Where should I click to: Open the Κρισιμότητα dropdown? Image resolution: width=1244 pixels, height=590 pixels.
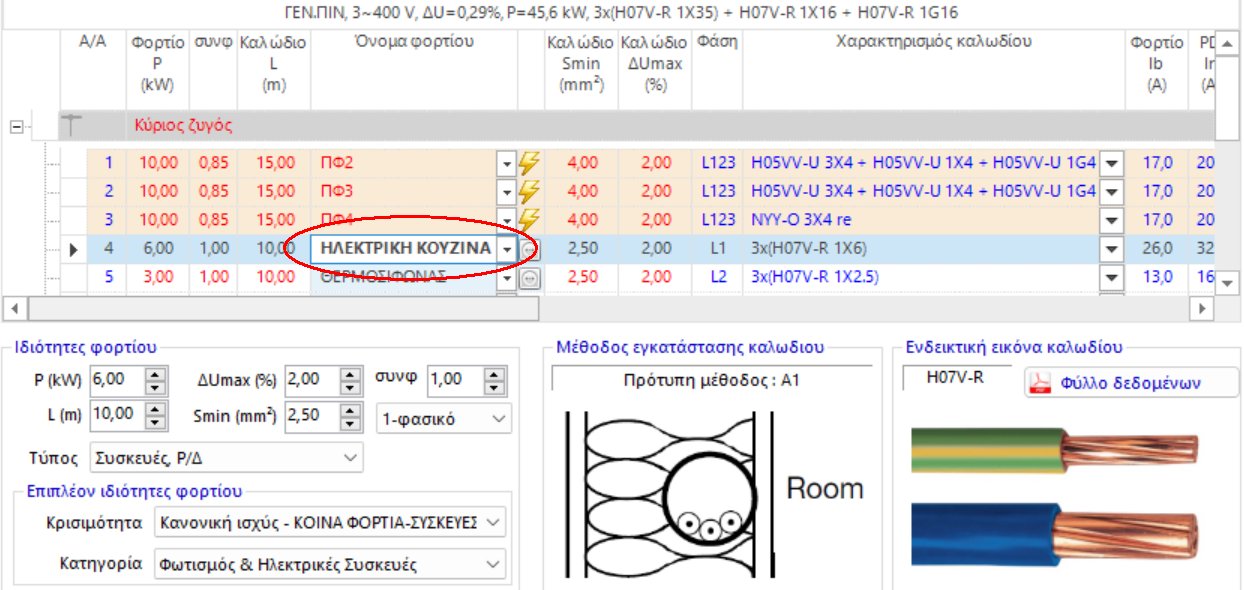490,521
